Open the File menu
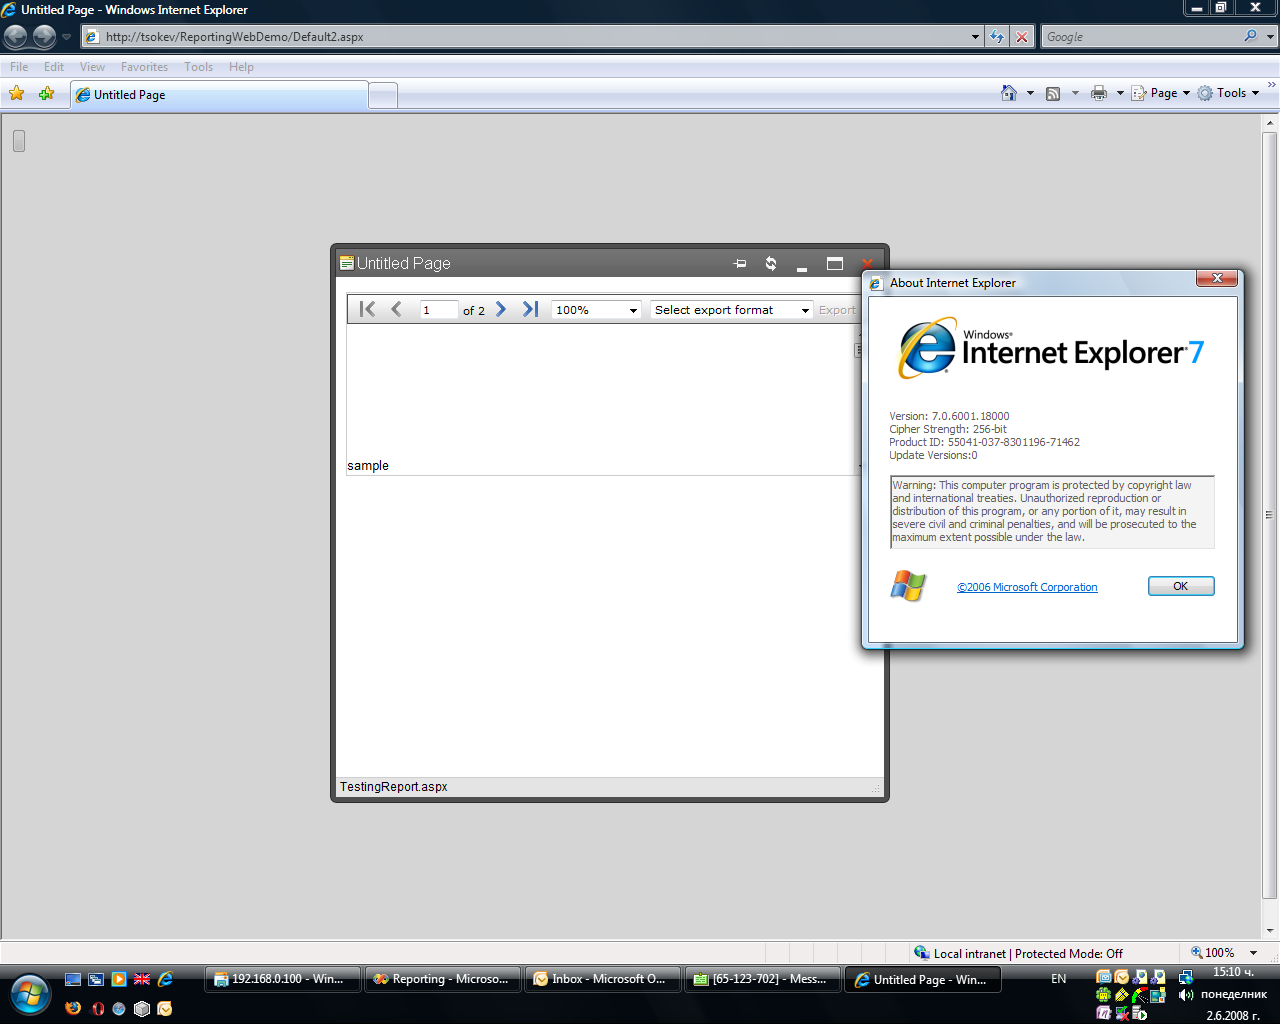The width and height of the screenshot is (1280, 1024). pos(19,67)
